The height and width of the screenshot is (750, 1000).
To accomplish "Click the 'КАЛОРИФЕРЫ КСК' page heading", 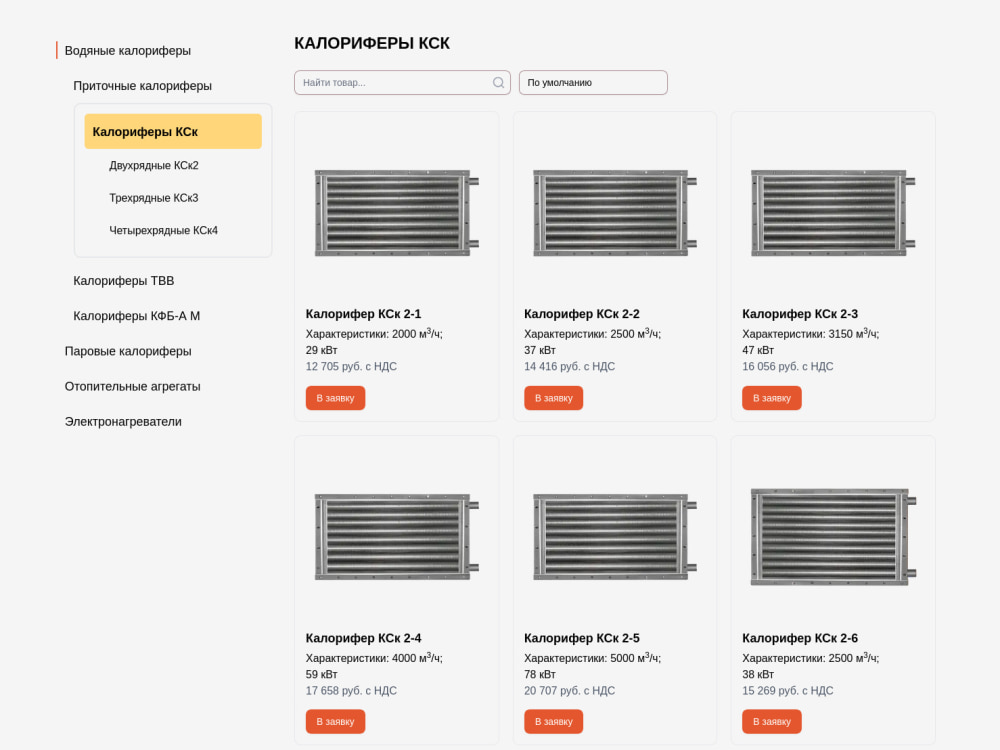I will tap(372, 43).
